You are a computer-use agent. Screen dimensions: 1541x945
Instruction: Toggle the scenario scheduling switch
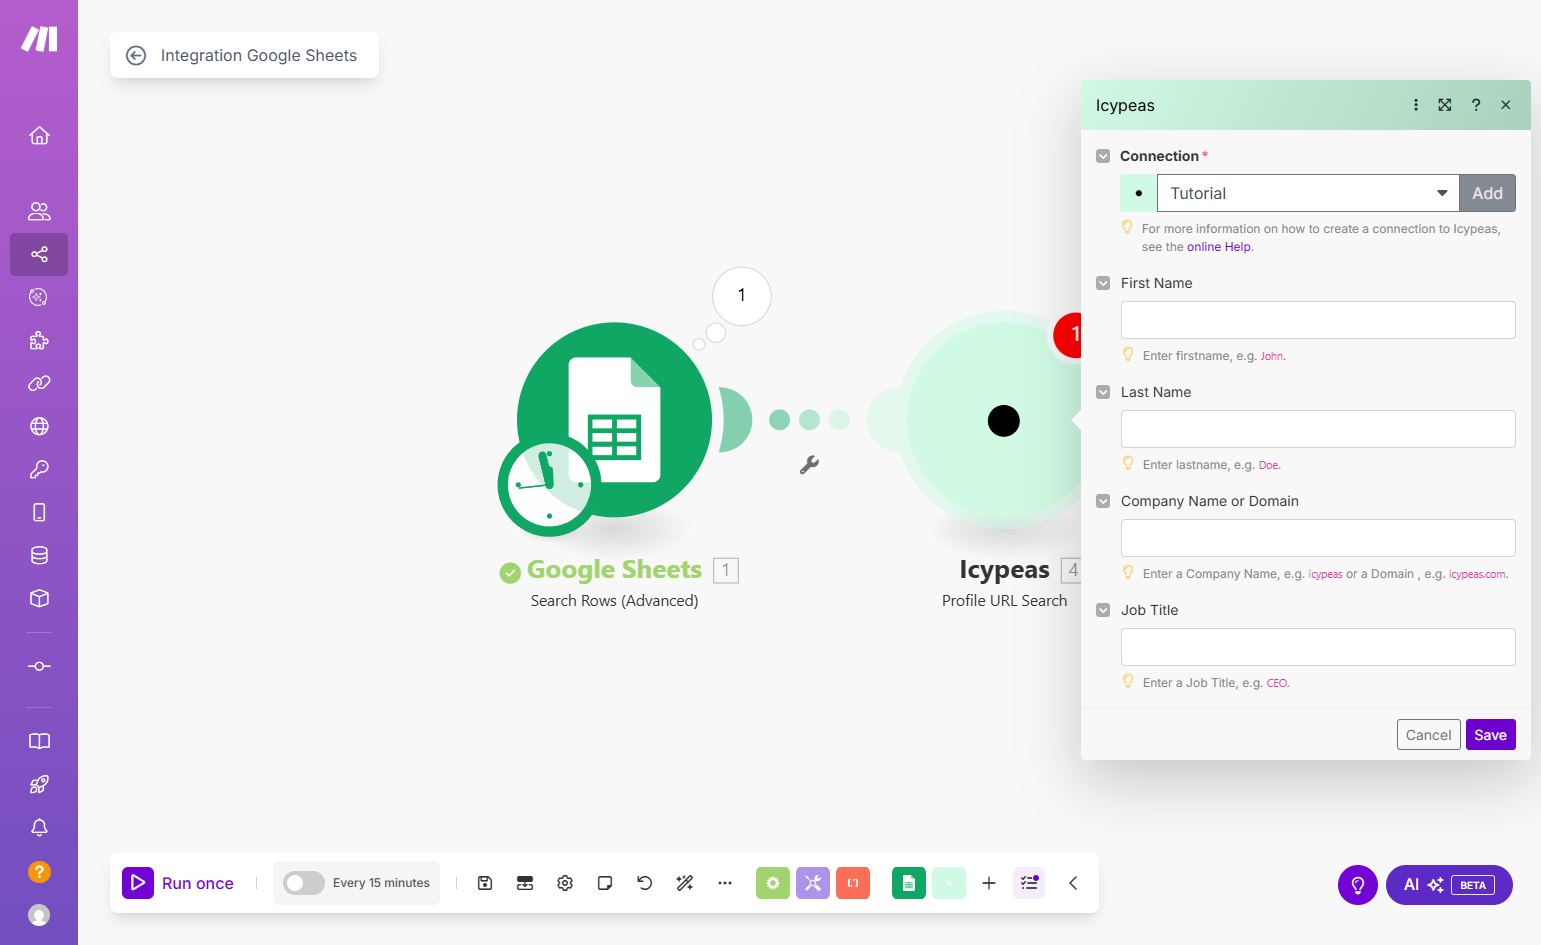click(x=304, y=883)
